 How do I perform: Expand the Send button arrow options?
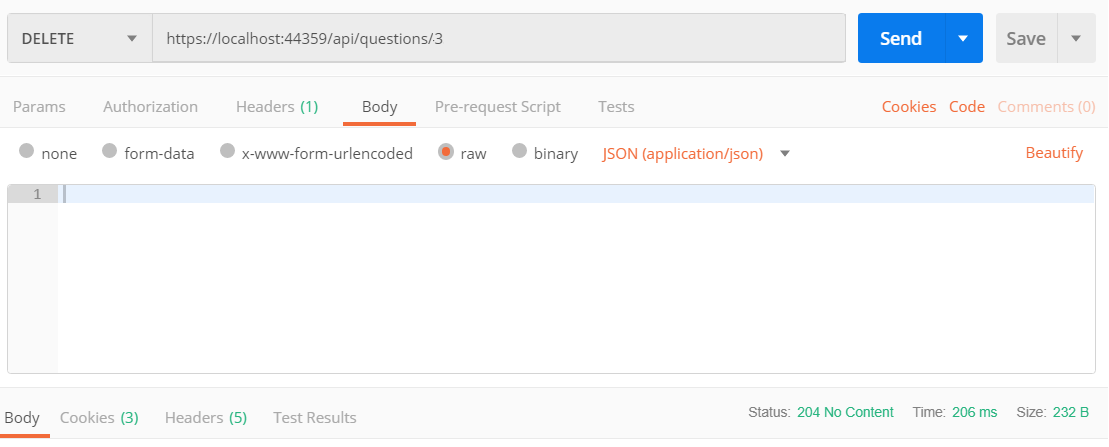pos(963,39)
